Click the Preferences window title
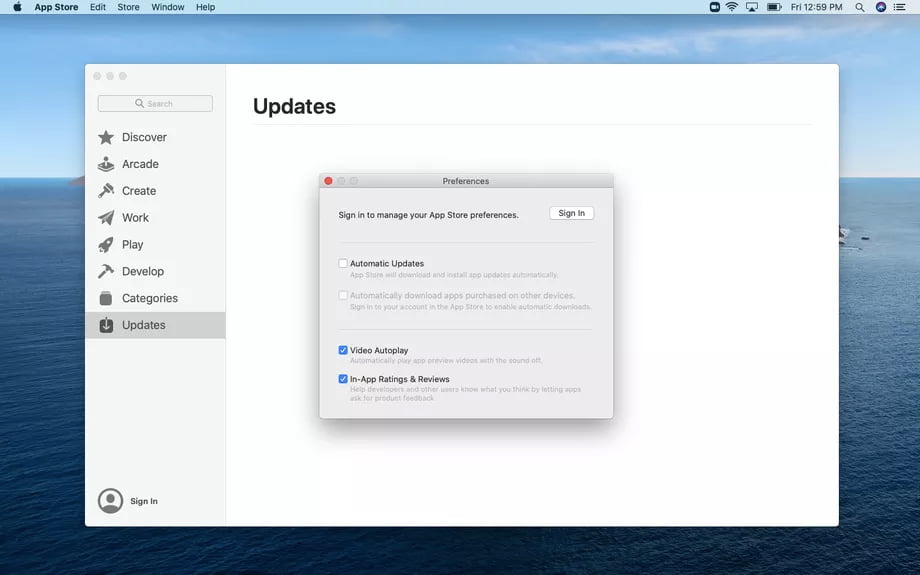 click(x=466, y=181)
